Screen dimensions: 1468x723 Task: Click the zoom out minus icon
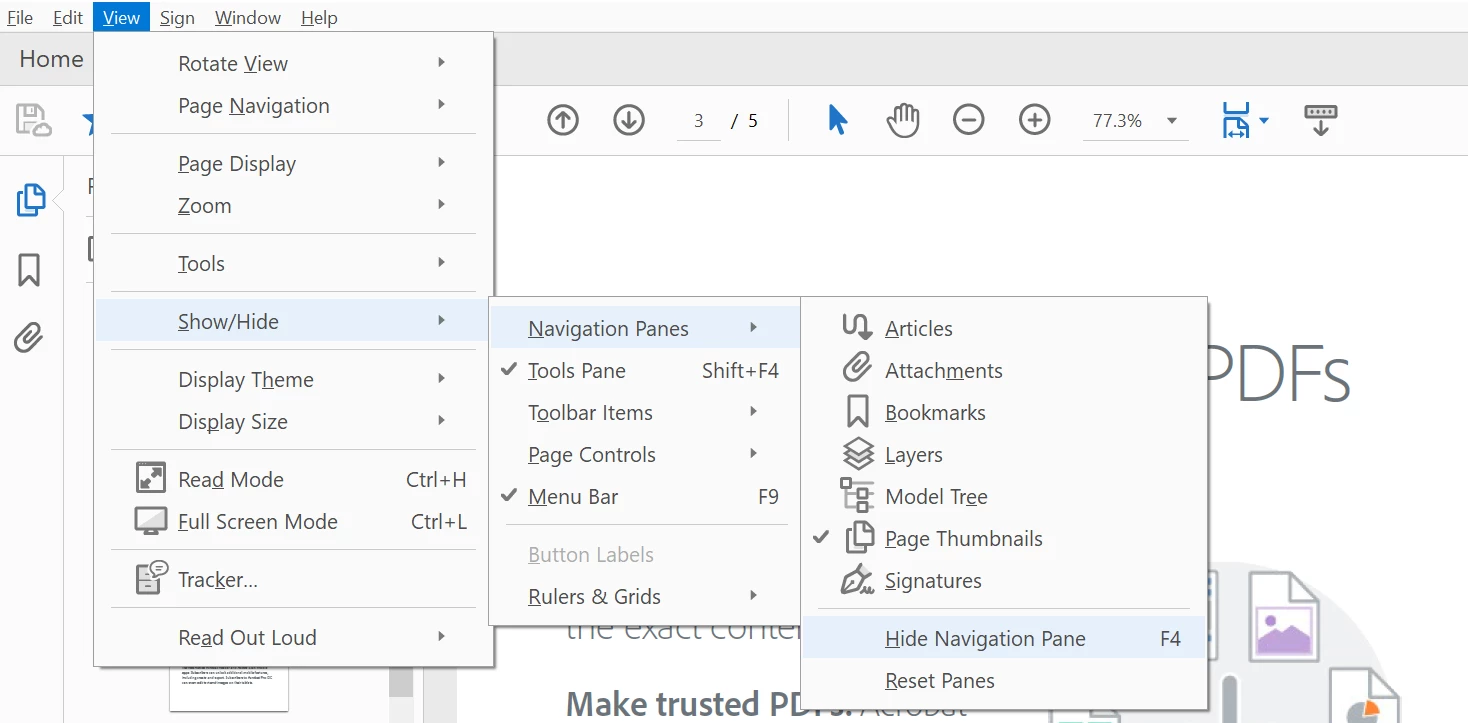click(x=968, y=121)
